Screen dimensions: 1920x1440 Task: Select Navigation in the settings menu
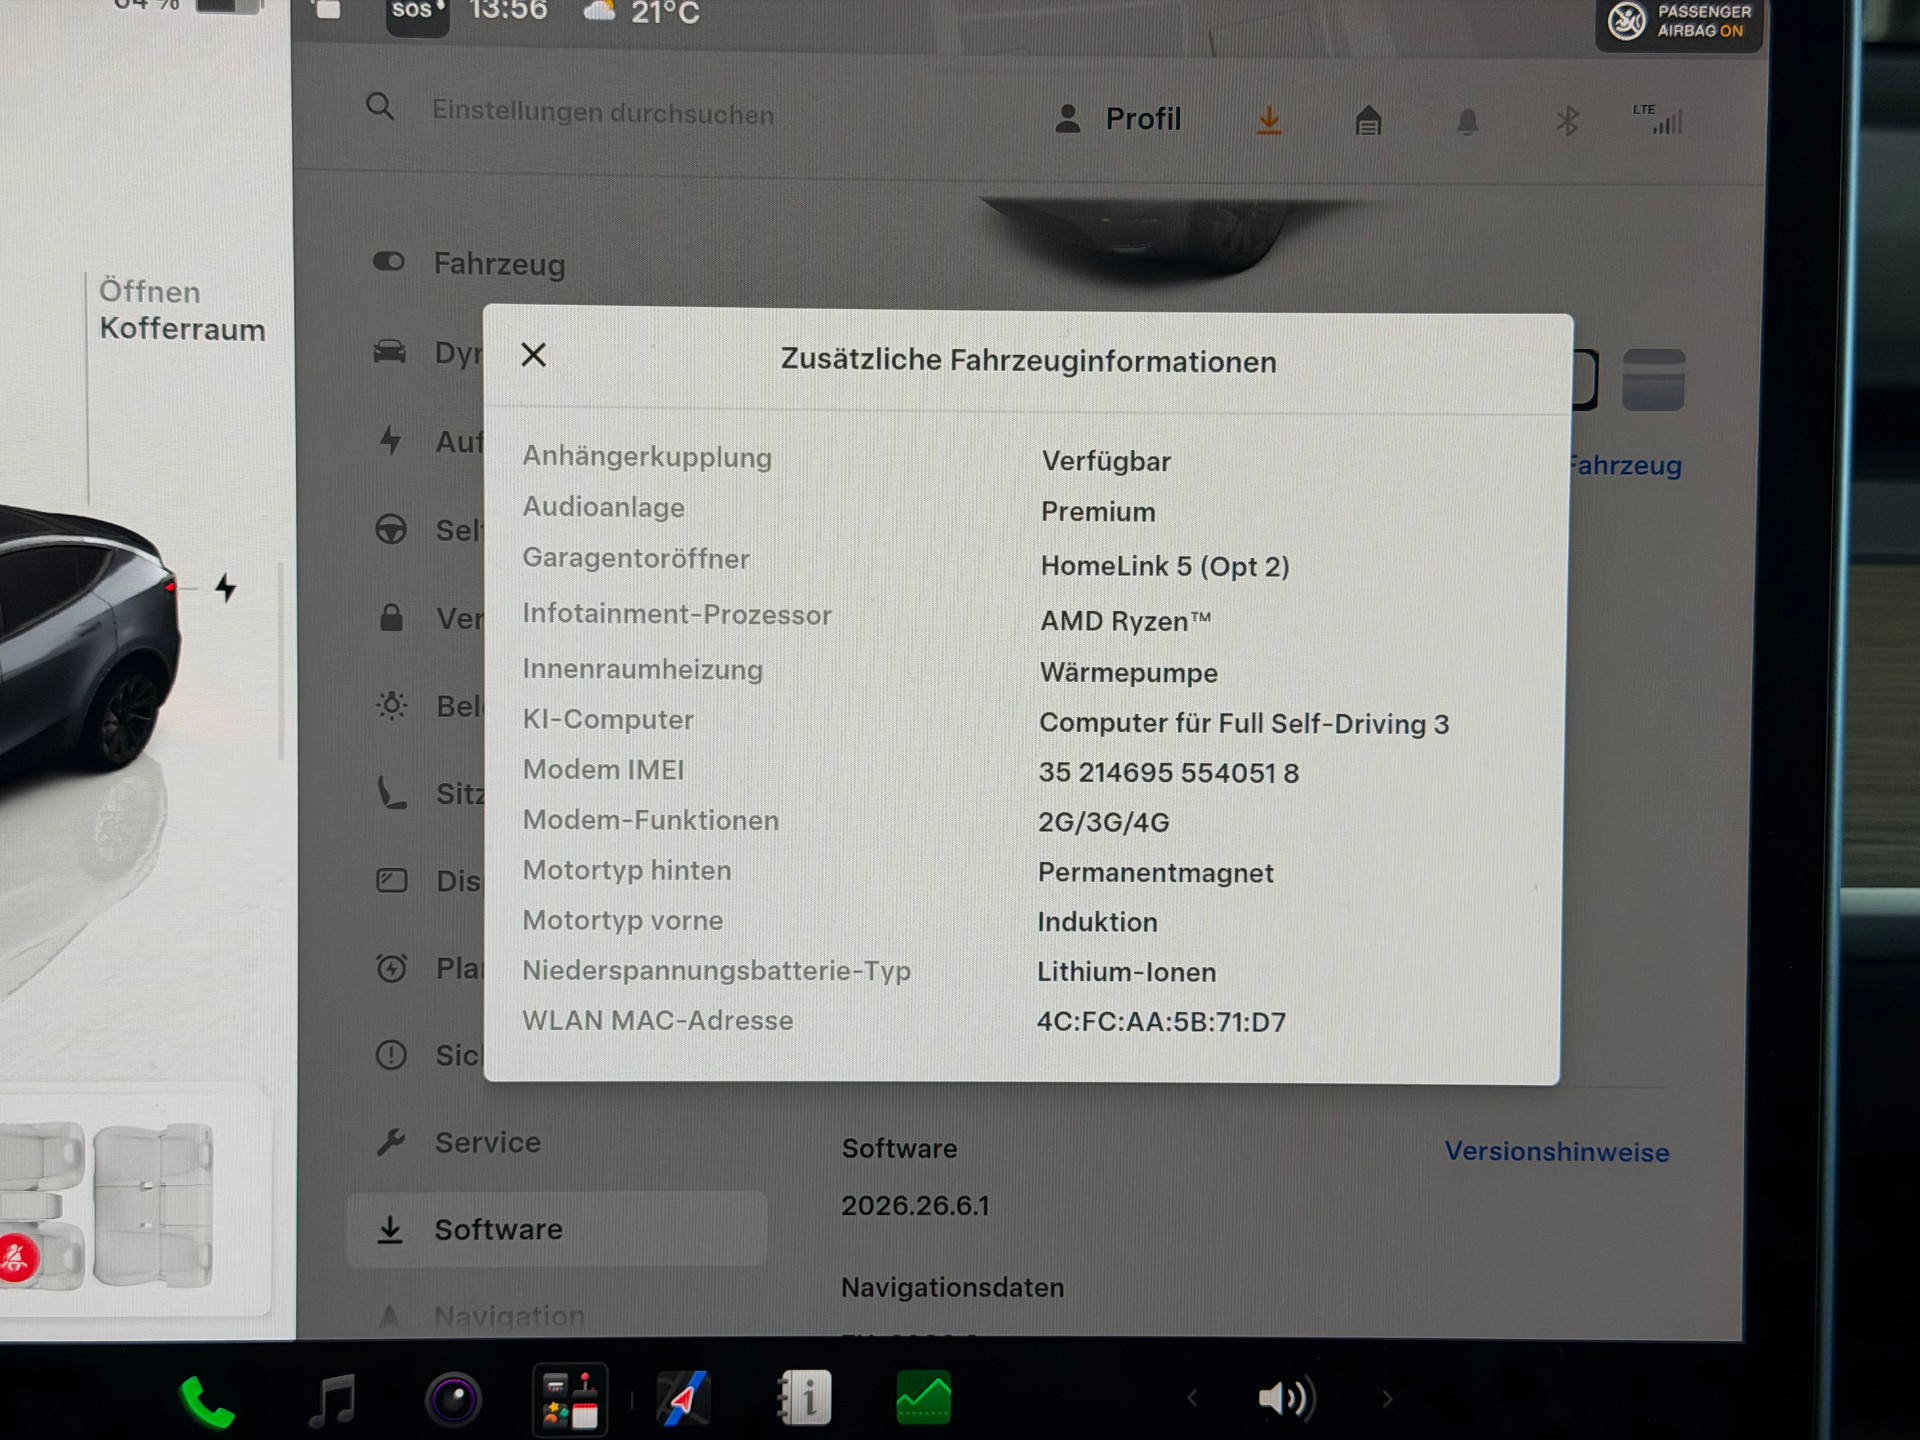click(x=481, y=1316)
